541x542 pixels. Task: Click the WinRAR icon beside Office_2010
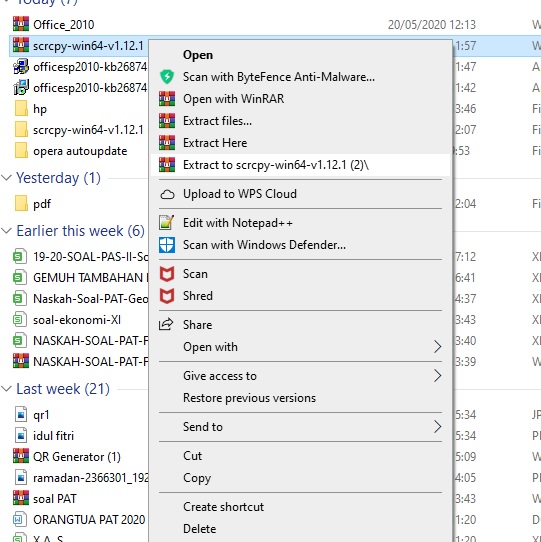21,24
